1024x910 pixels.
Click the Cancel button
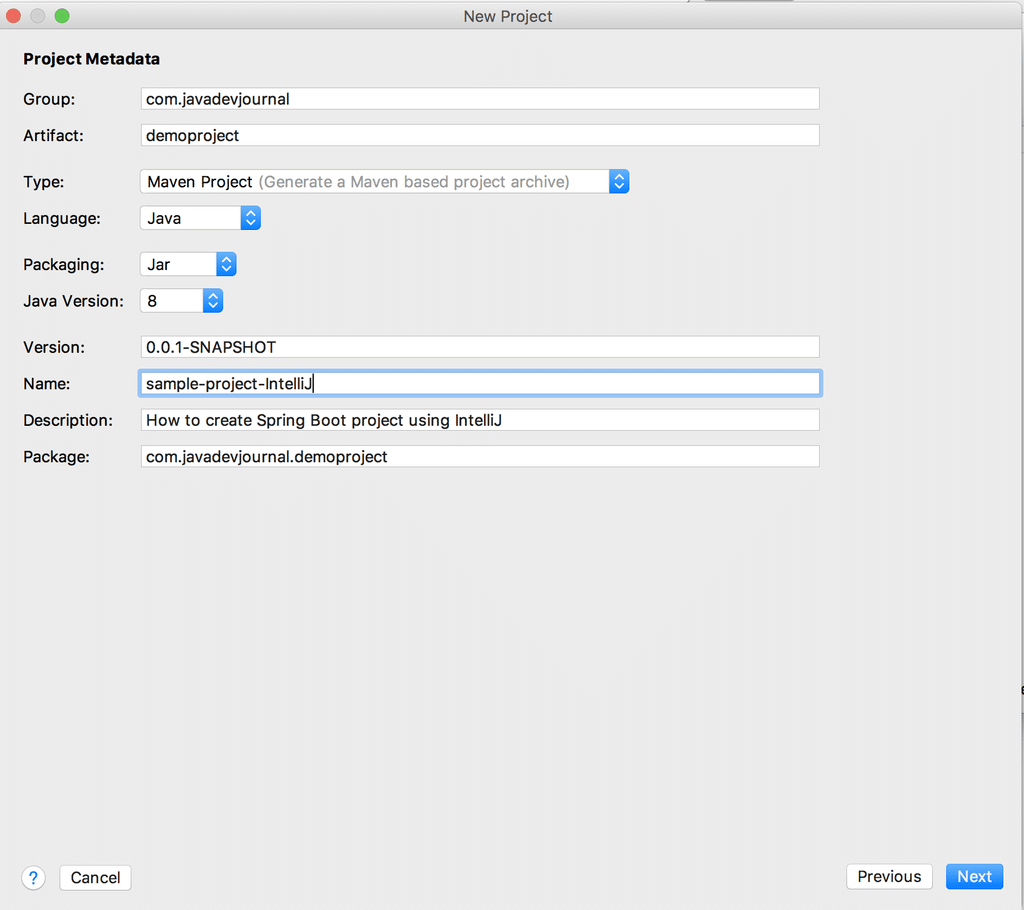[95, 878]
